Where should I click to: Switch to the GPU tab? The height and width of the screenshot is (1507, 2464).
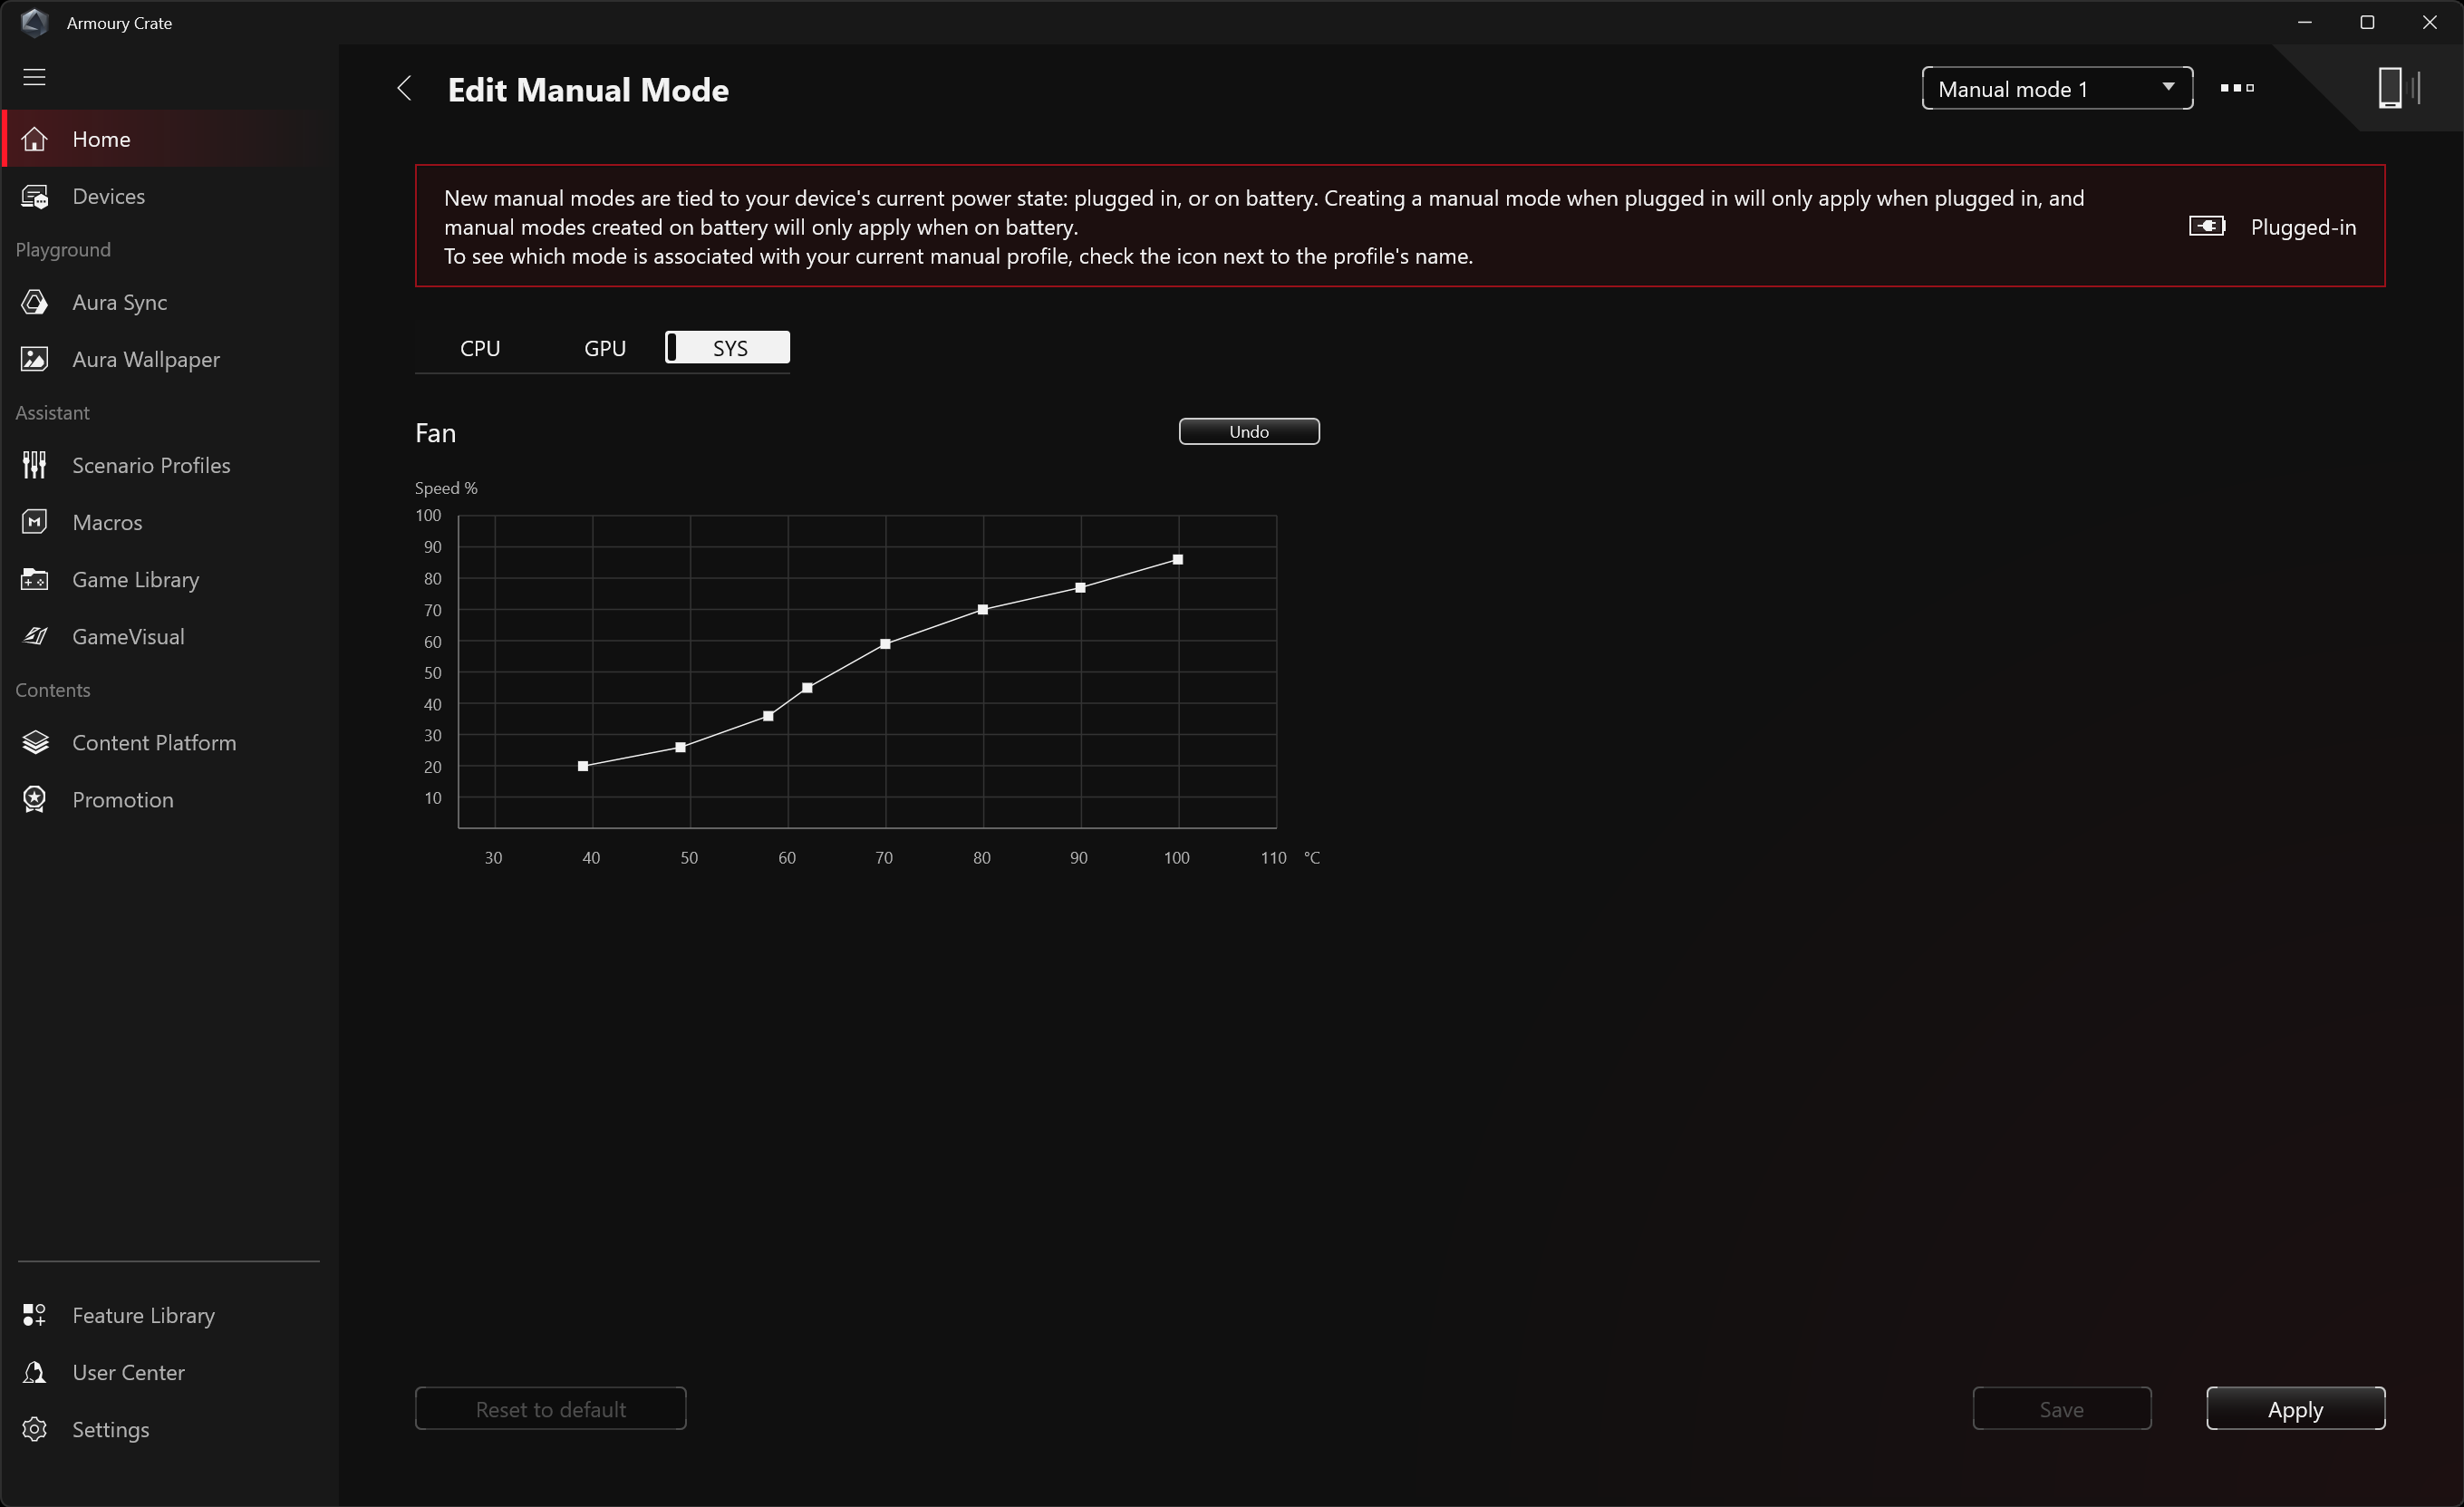point(605,348)
